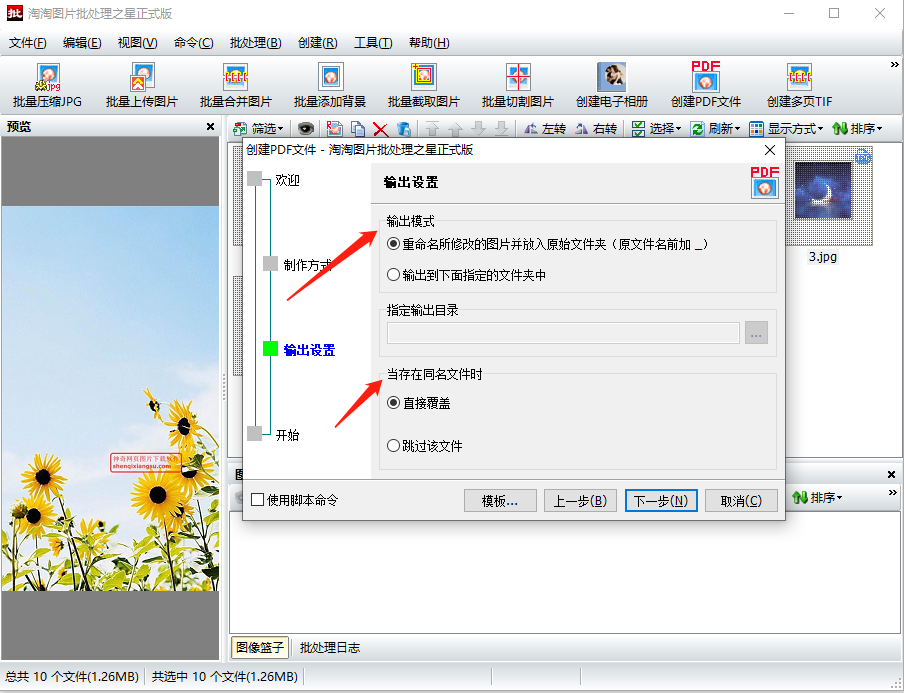Viewport: 904px width, 693px height.
Task: Click the 下一步(N) button
Action: (x=661, y=501)
